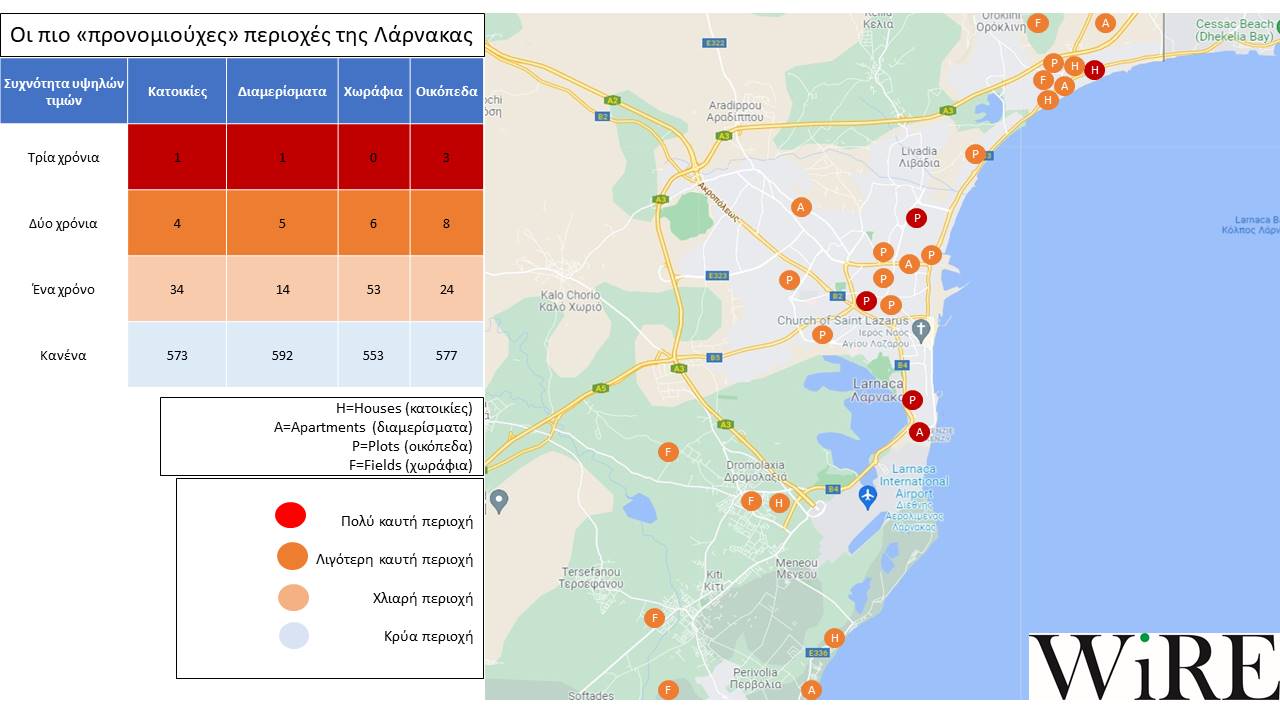Click the orange P marker right of Livadia
Image resolution: width=1280 pixels, height=720 pixels.
(x=975, y=154)
